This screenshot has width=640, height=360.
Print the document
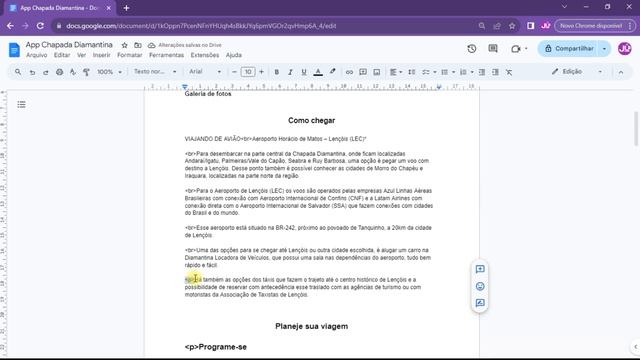[60, 72]
